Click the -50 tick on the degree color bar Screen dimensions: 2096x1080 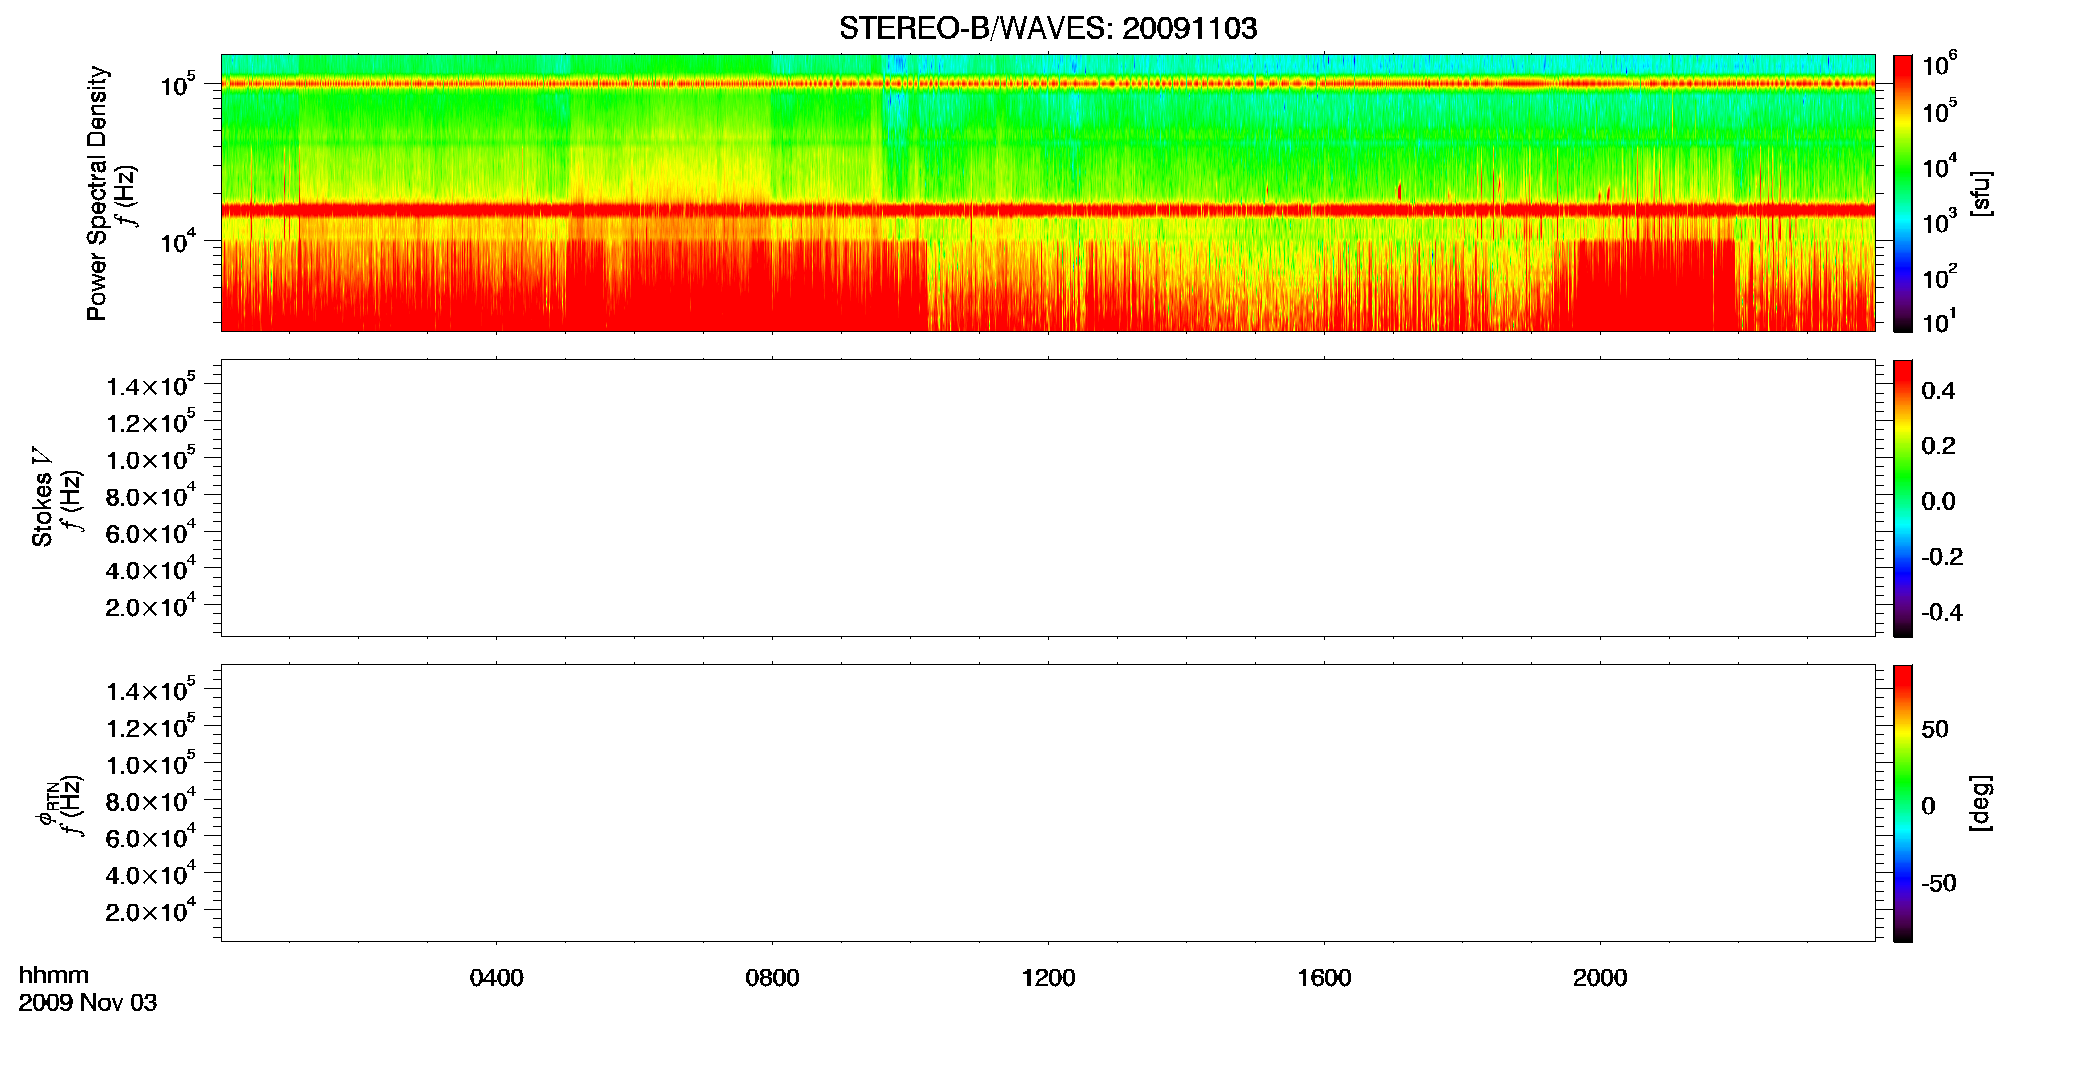point(1938,883)
